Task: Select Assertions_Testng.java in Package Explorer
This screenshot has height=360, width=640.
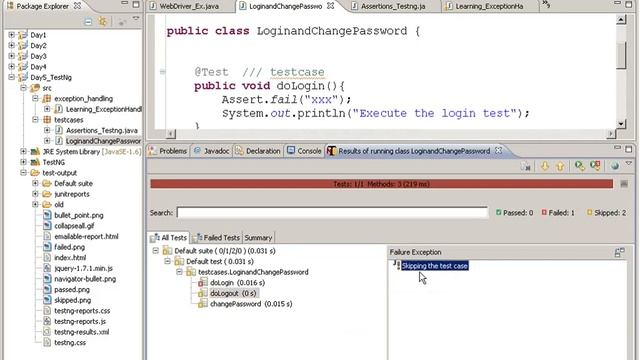Action: tap(101, 130)
